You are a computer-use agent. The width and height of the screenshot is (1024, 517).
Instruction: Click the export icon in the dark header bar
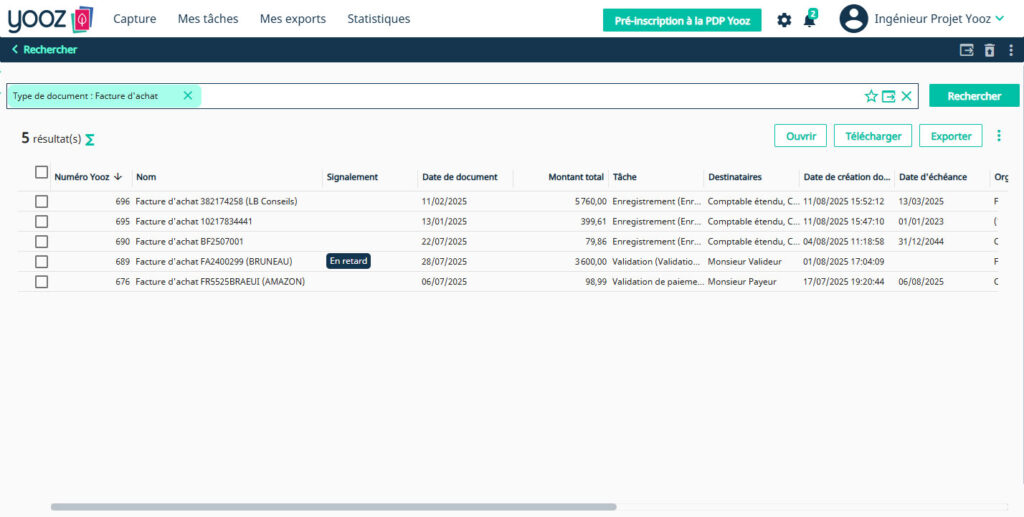tap(967, 50)
